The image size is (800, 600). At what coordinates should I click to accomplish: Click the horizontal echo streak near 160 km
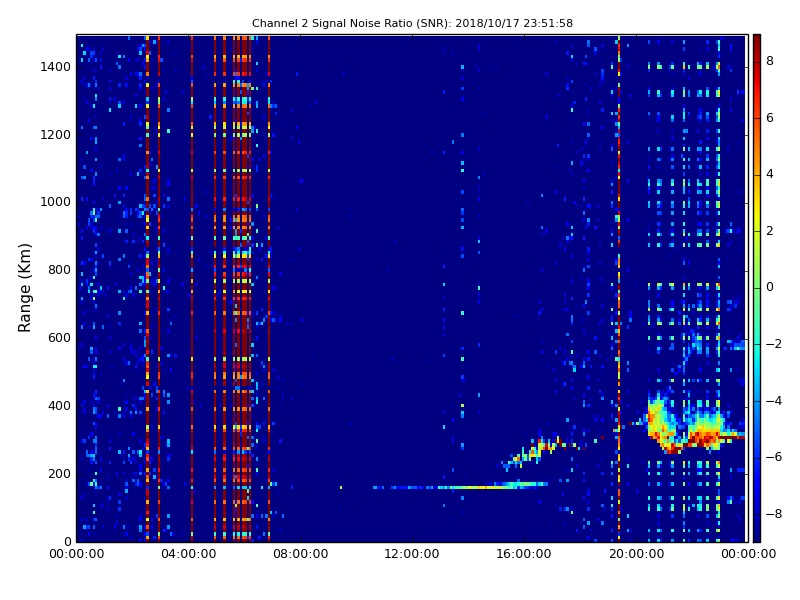[460, 486]
